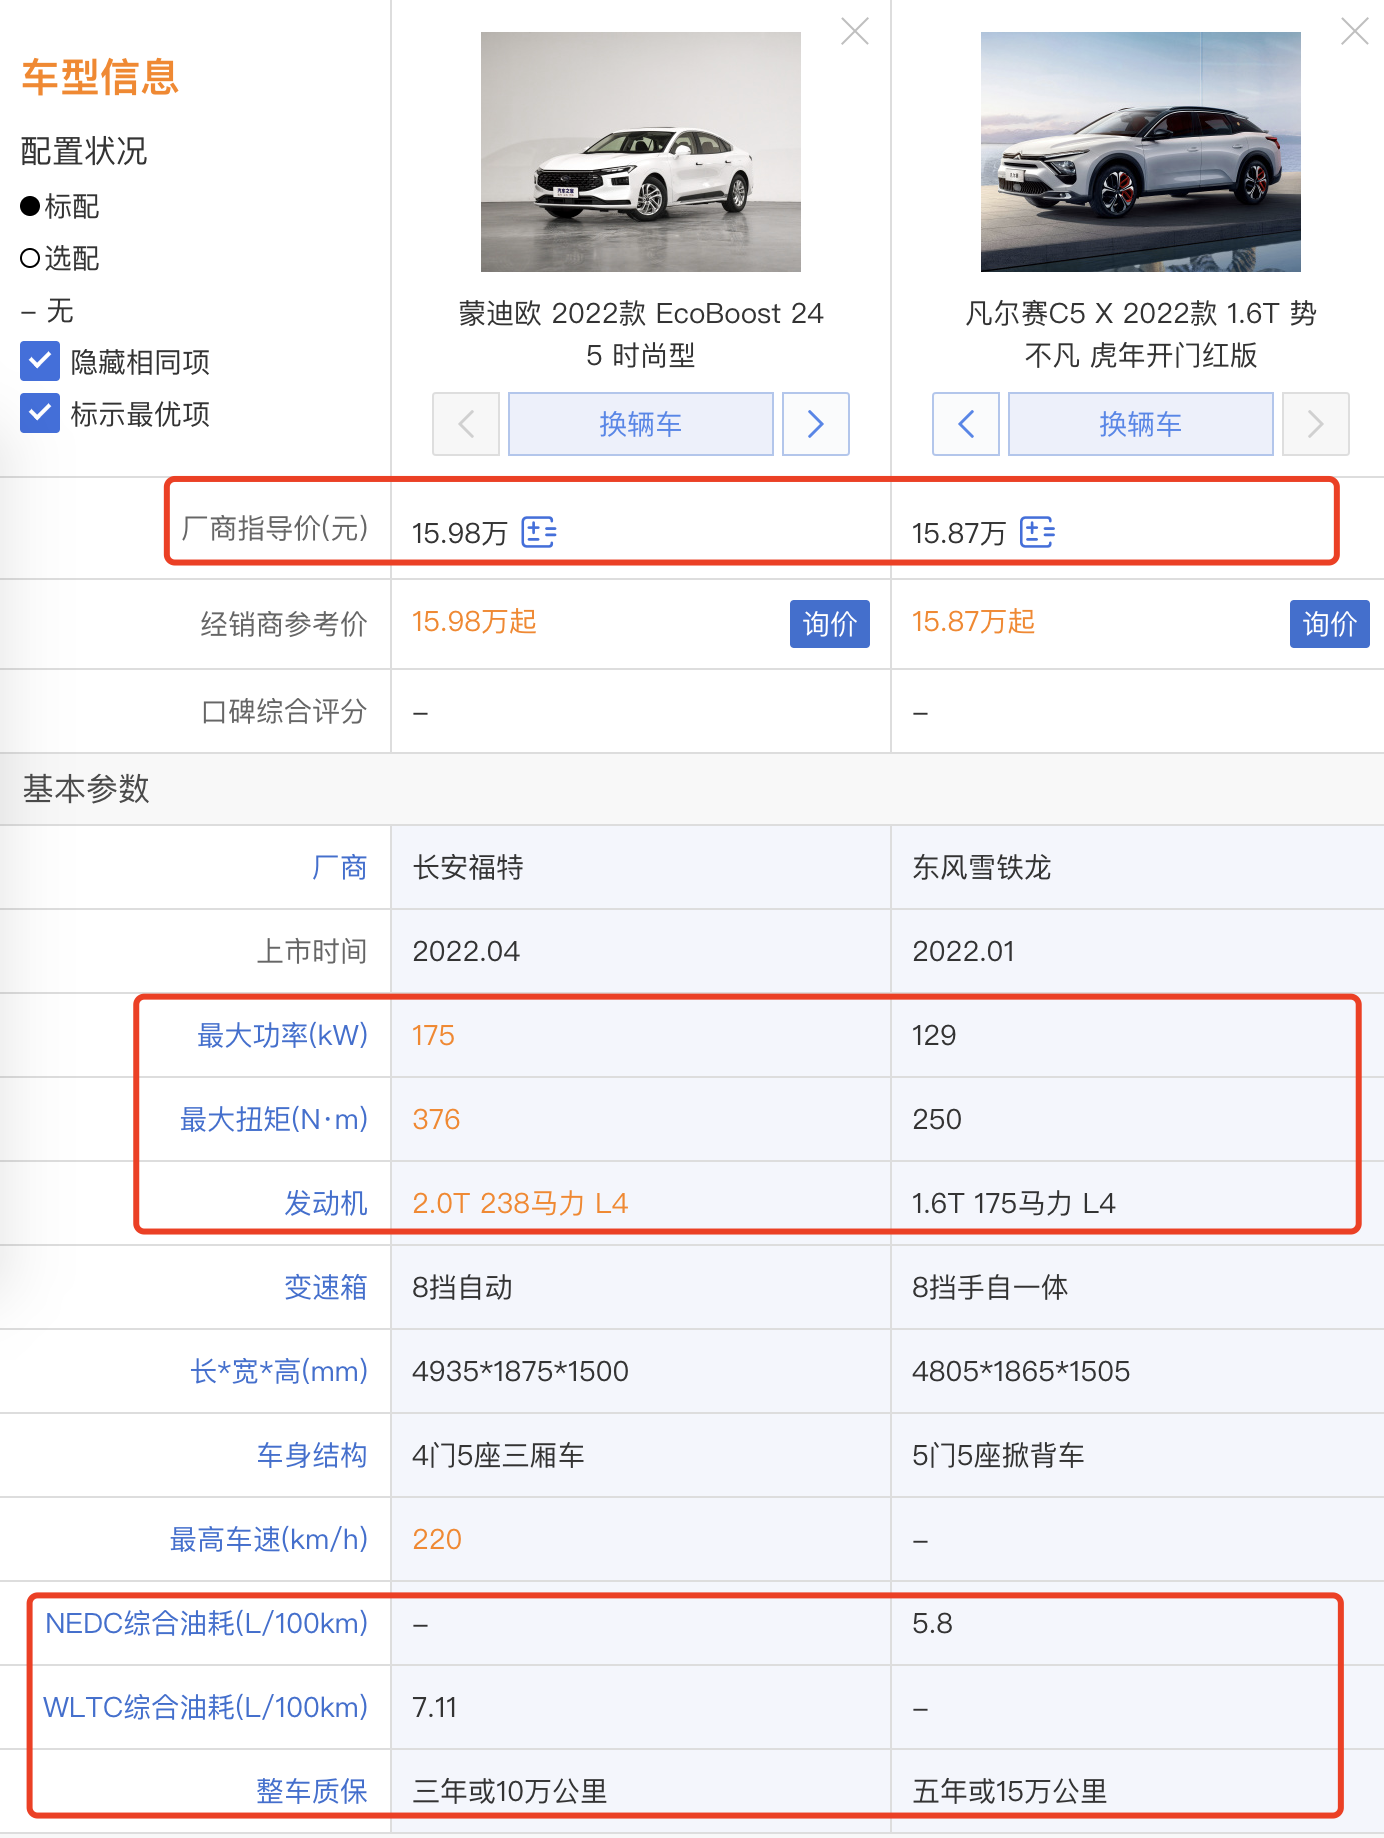
Task: Click the NEDC综合油耗 parameter link
Action: (x=207, y=1623)
